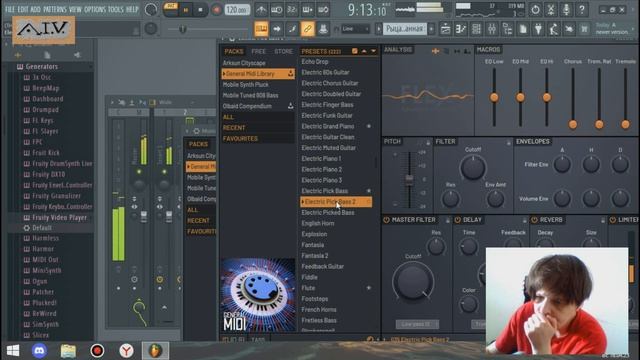This screenshot has height=360, width=640.
Task: Switch to the STORE tab
Action: (283, 51)
